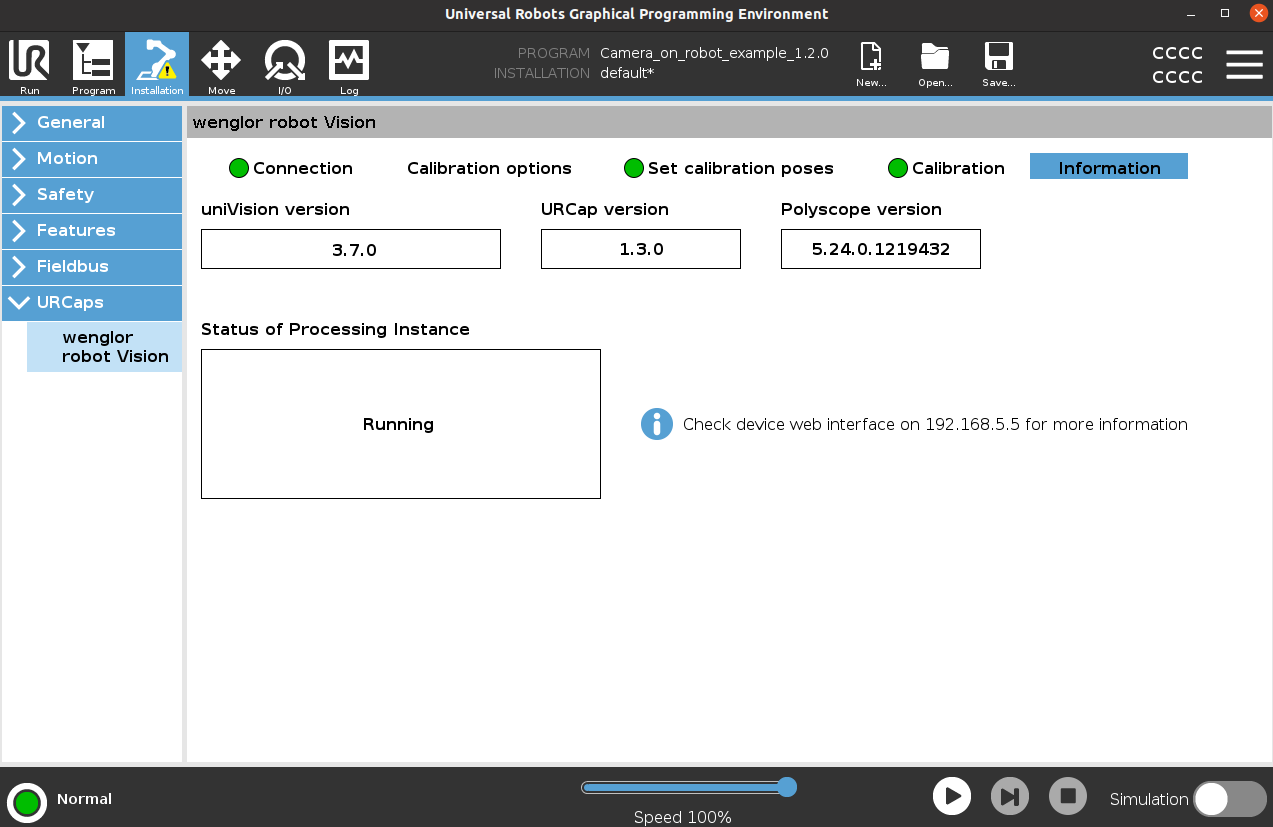Click the Running status box

click(401, 424)
